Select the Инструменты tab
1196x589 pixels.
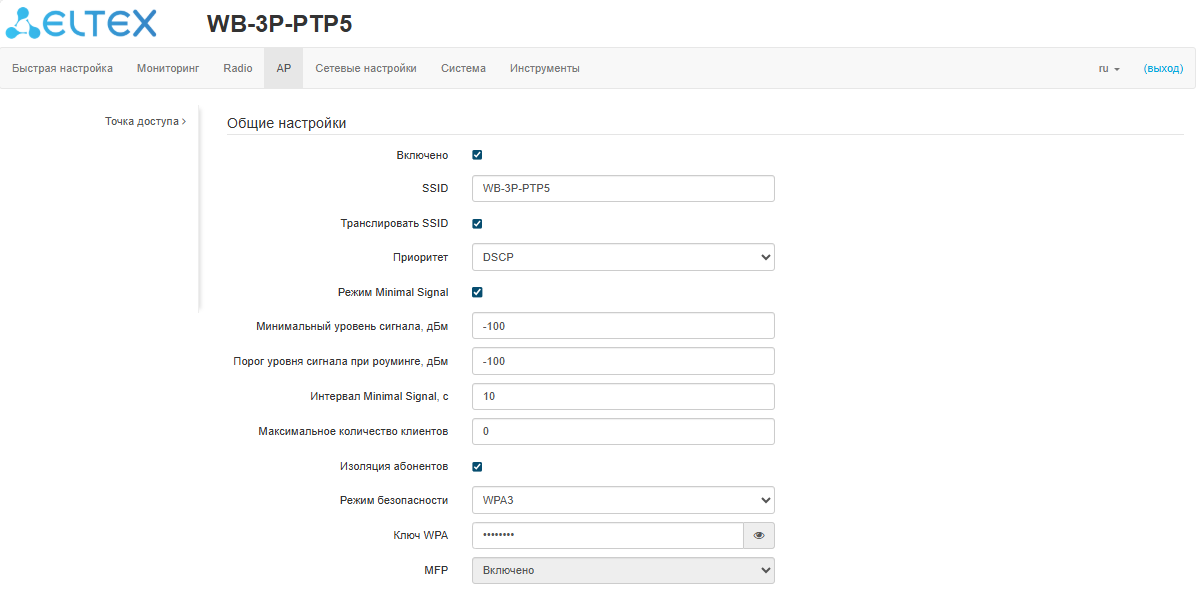click(544, 68)
